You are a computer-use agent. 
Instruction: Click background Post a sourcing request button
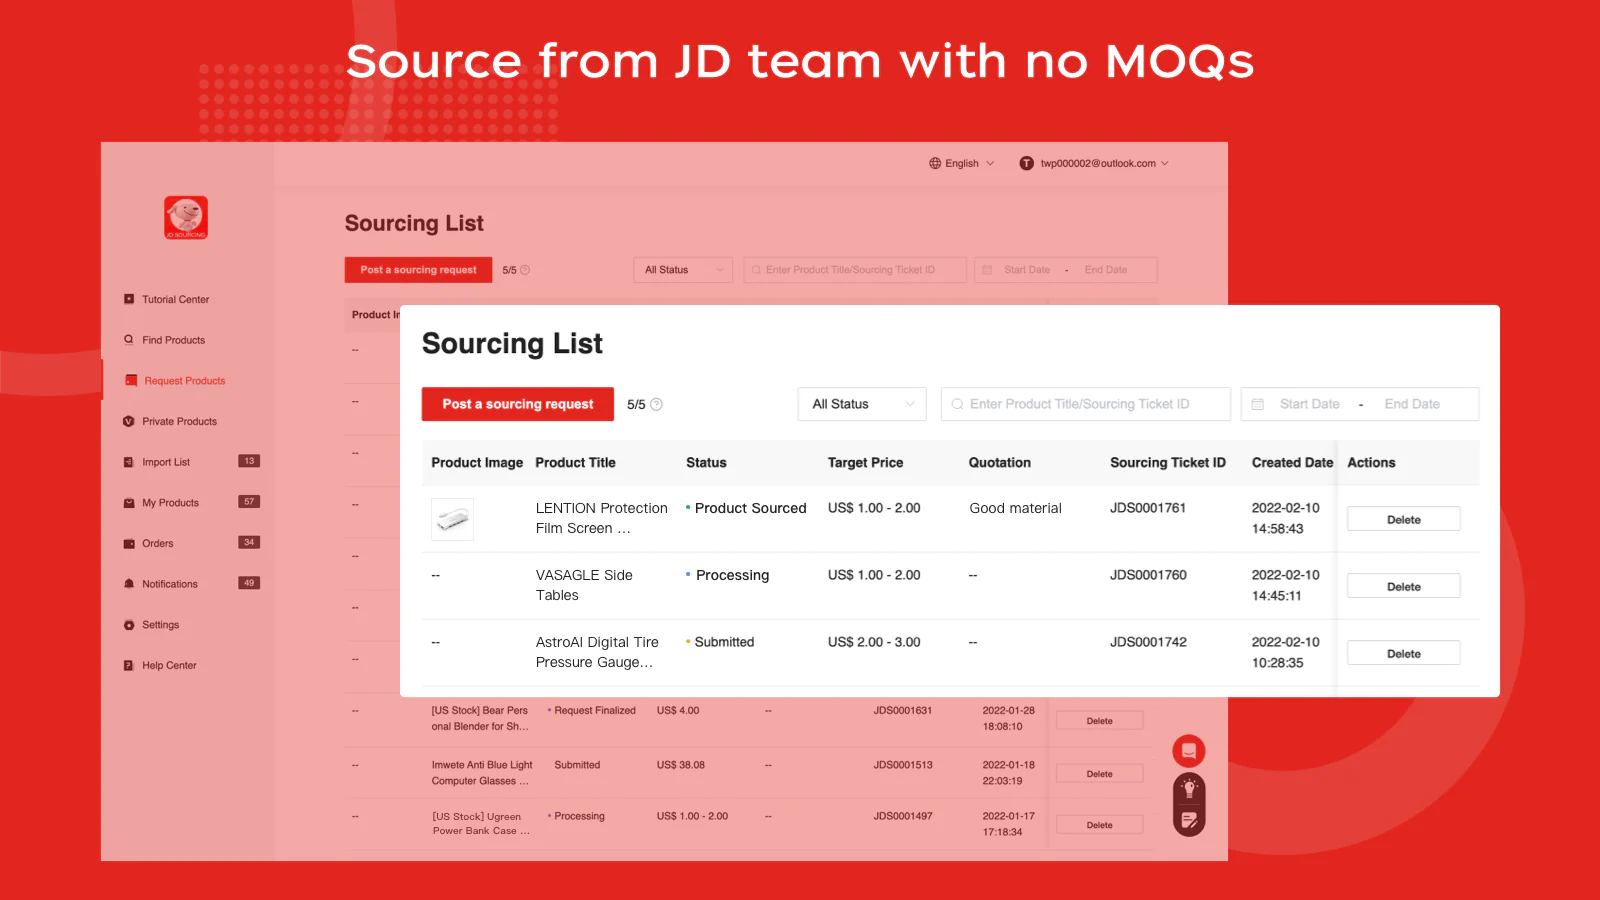click(x=418, y=270)
